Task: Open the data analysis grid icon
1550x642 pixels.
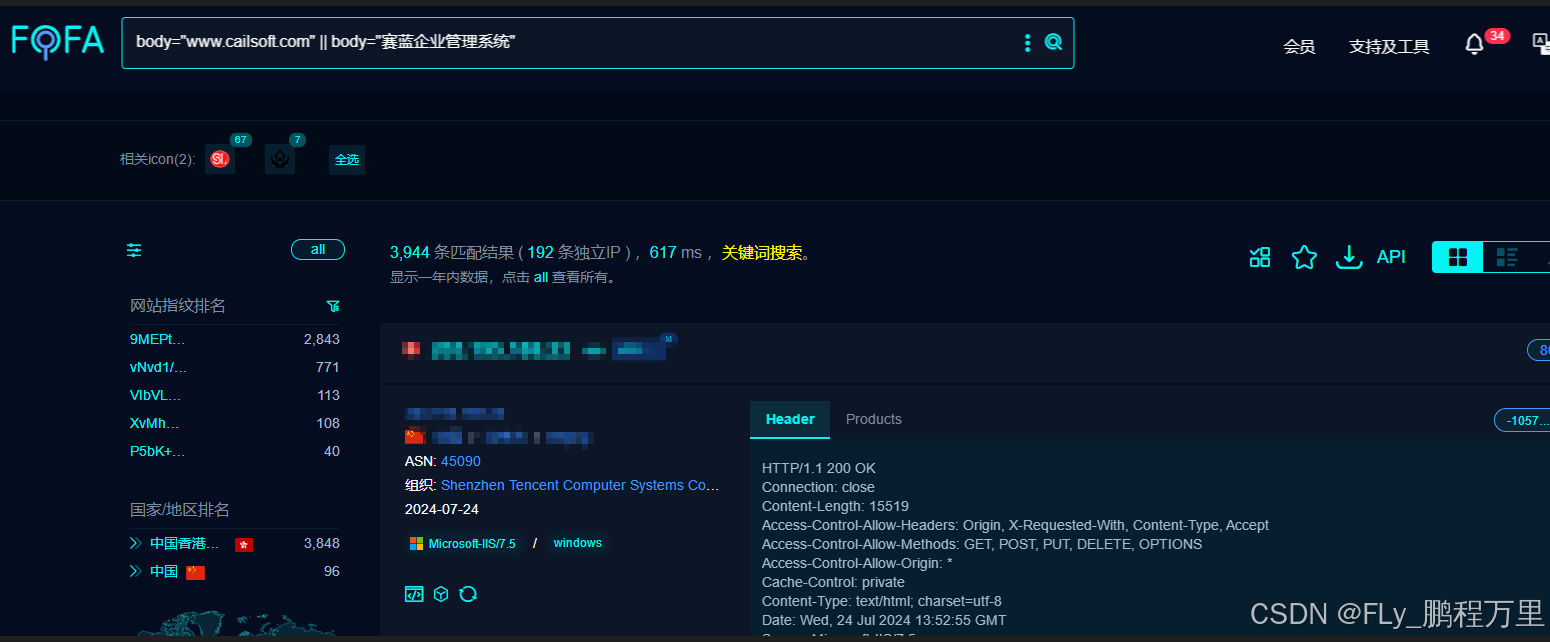Action: pyautogui.click(x=1260, y=257)
